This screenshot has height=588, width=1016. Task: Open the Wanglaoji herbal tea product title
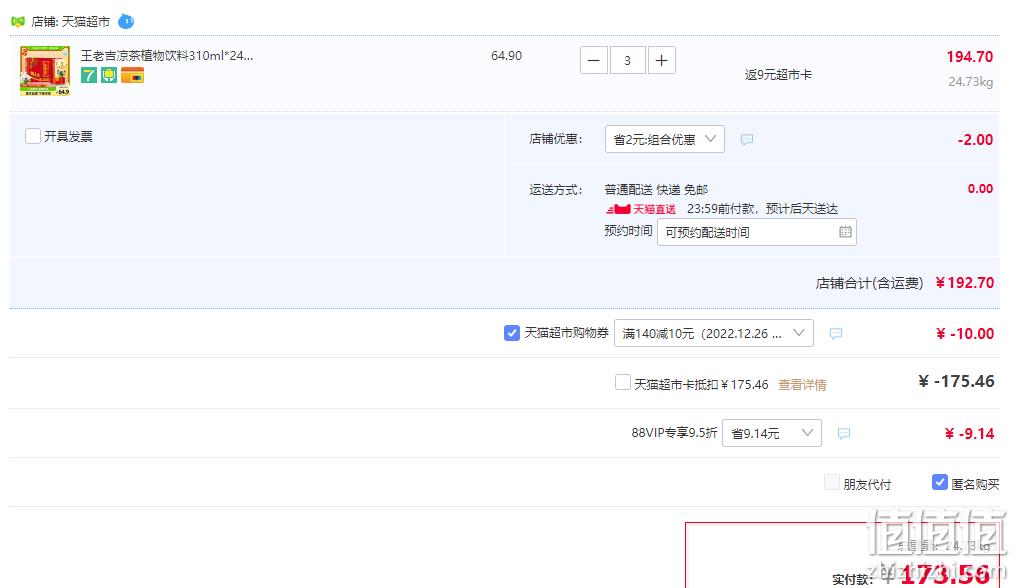[x=167, y=56]
